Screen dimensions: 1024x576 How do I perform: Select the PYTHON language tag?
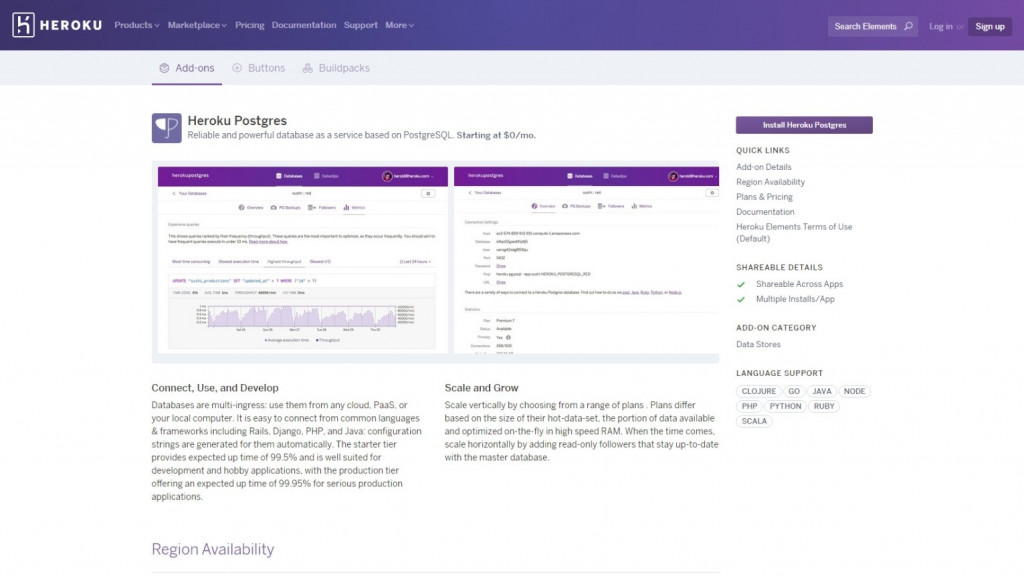785,406
